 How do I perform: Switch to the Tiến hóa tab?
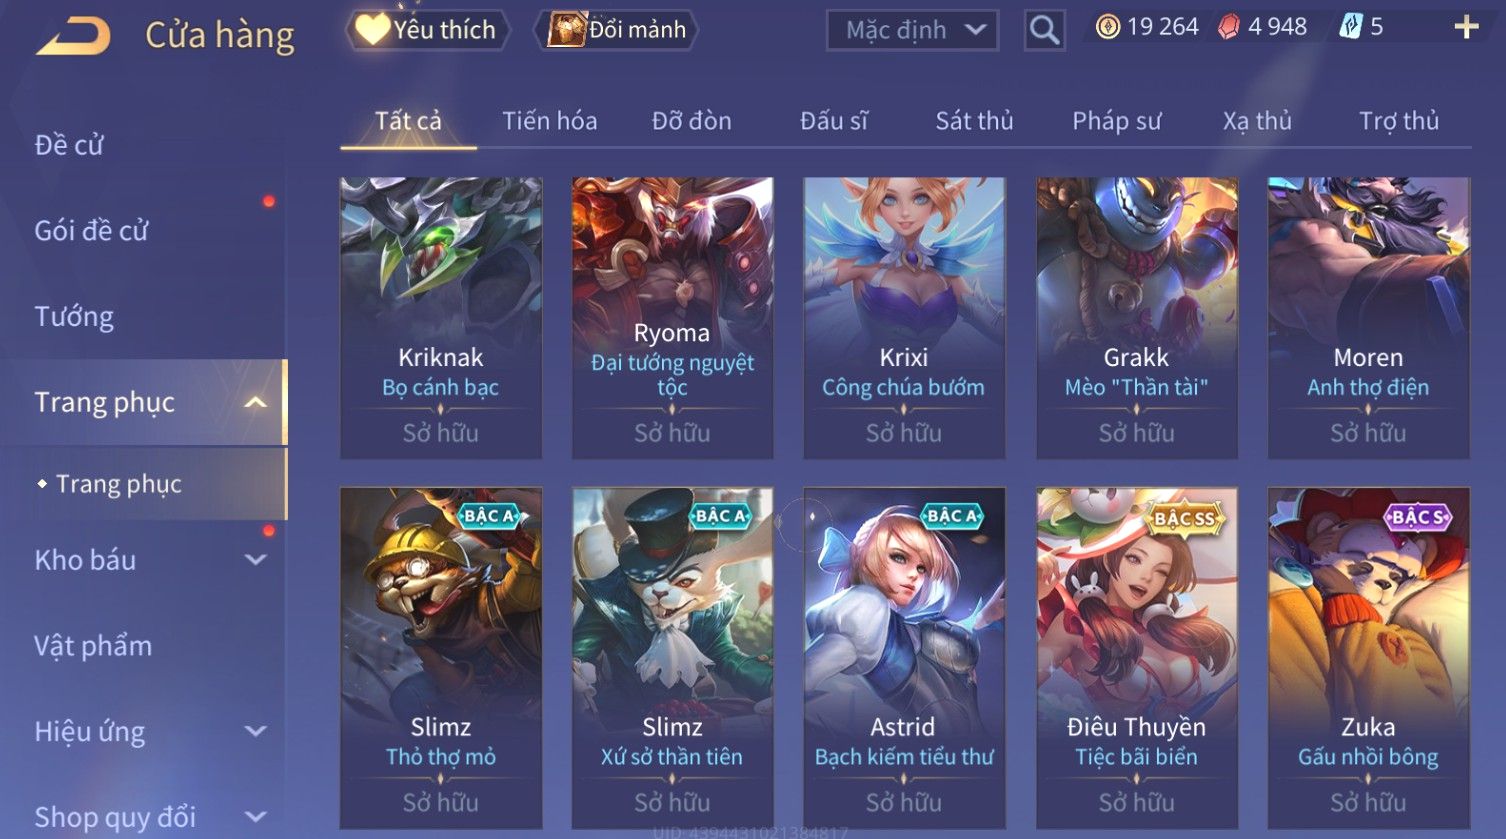tap(549, 121)
